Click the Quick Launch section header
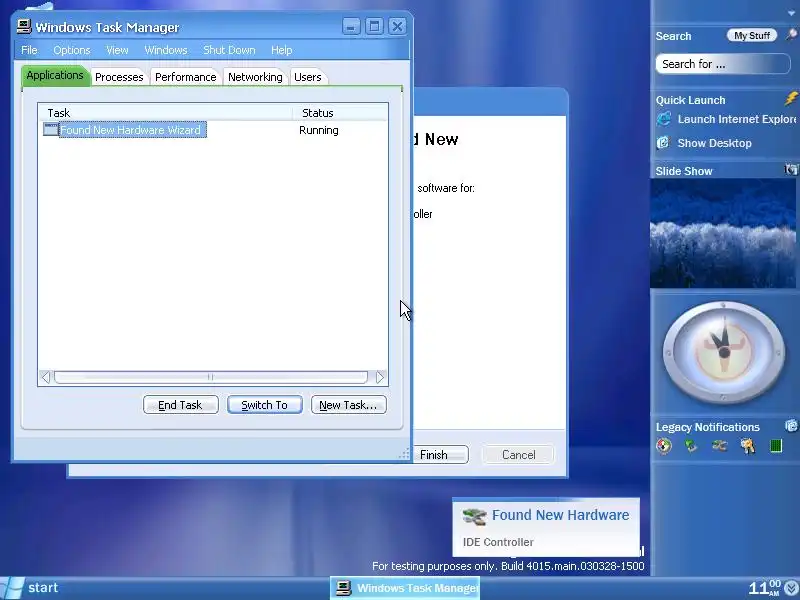This screenshot has height=600, width=800. point(690,100)
